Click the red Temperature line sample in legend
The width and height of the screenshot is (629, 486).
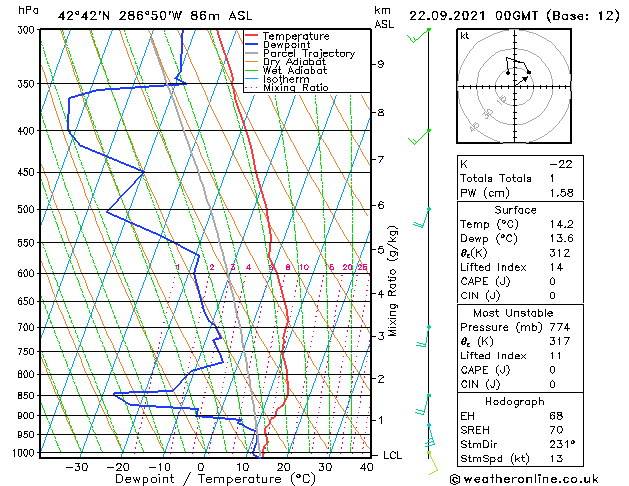click(252, 36)
